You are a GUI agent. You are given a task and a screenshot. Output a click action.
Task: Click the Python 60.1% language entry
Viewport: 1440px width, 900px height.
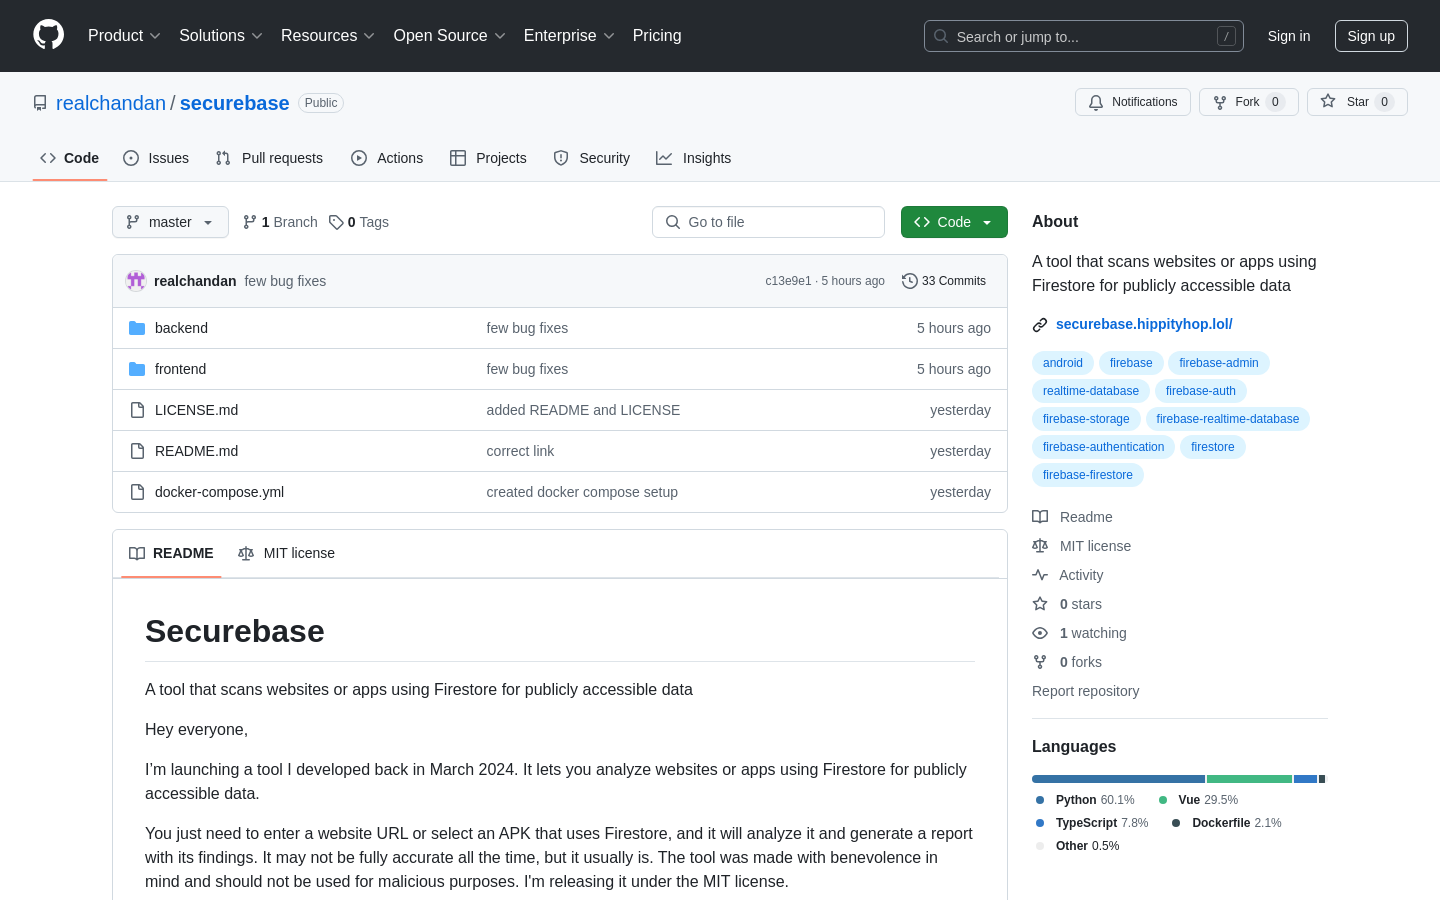1085,800
